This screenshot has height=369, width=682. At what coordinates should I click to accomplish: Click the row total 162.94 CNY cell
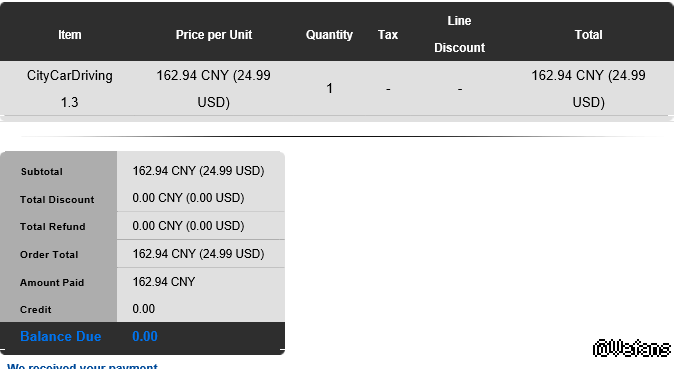[x=588, y=89]
